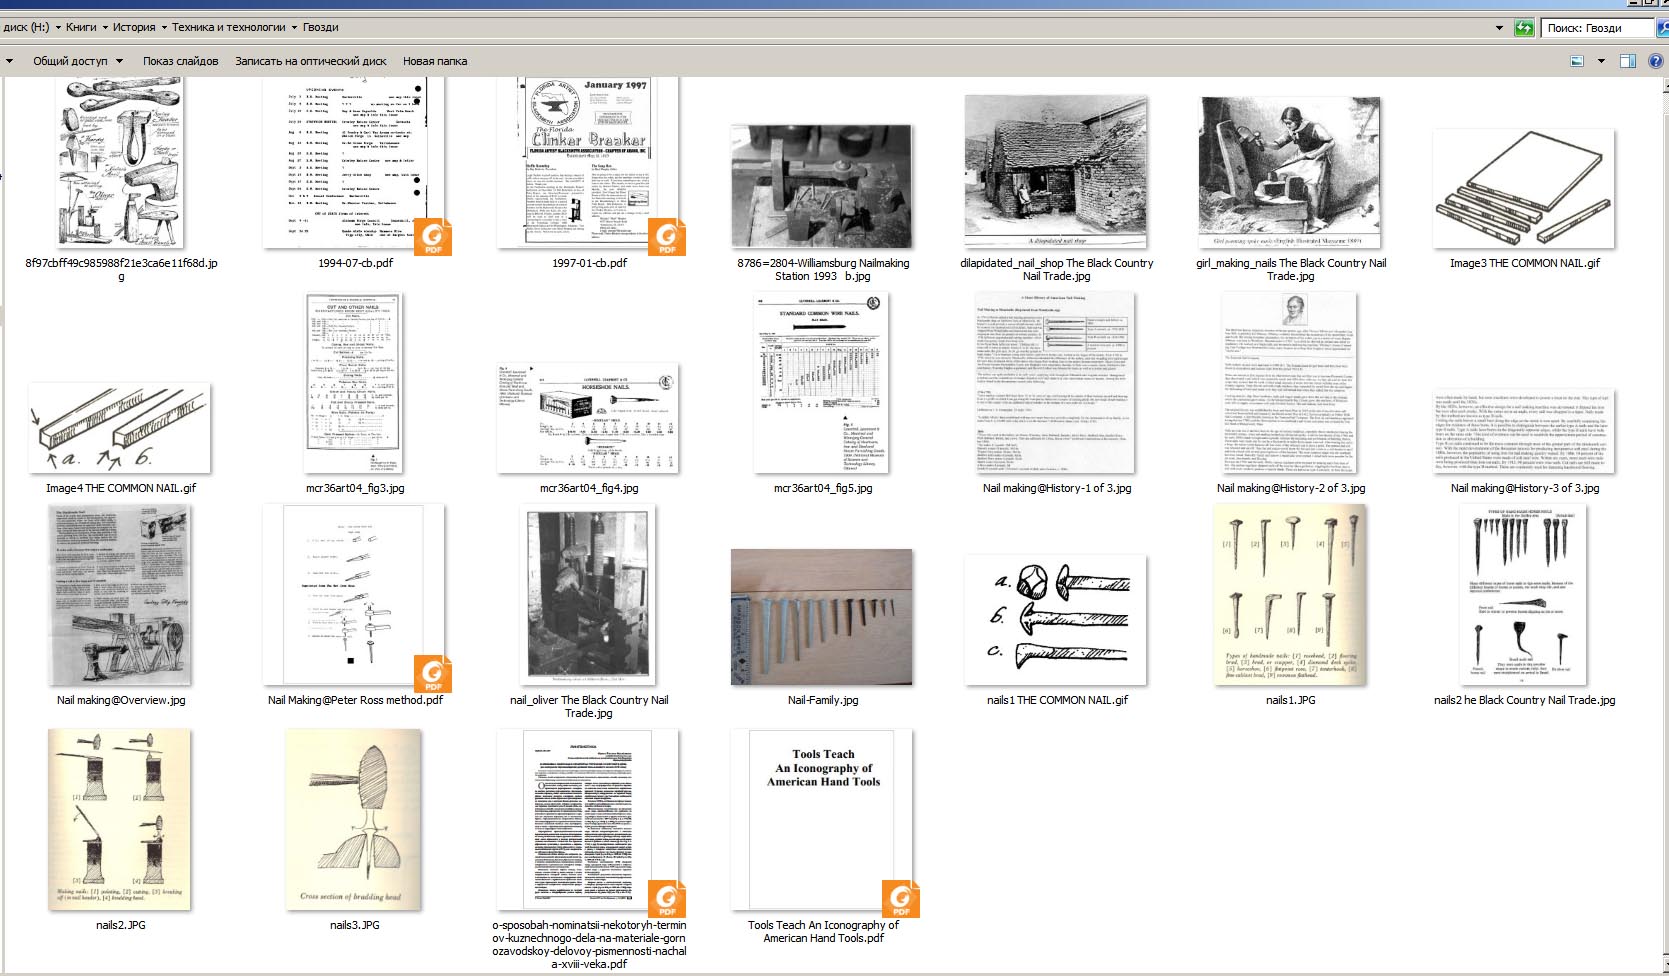Screen dimensions: 1669x976
Task: Open dropdown arrow left of Общий доступ
Action: coord(9,61)
